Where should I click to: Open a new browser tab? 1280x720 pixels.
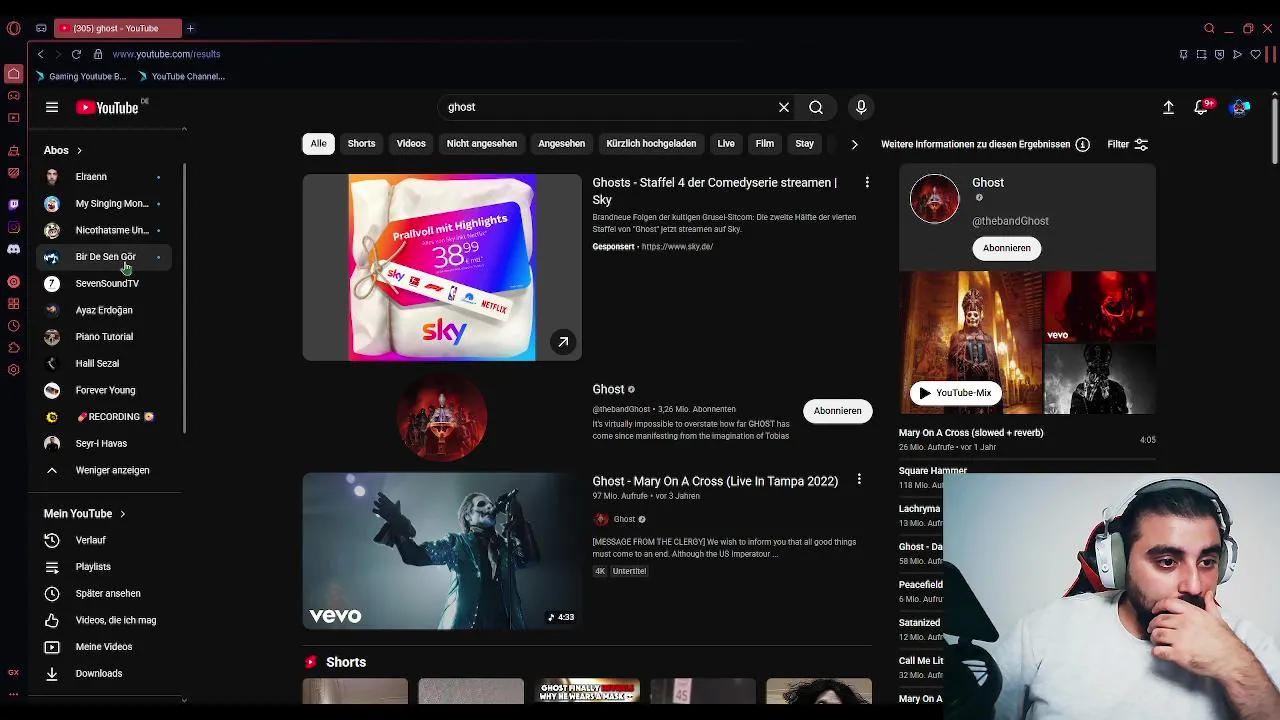190,28
